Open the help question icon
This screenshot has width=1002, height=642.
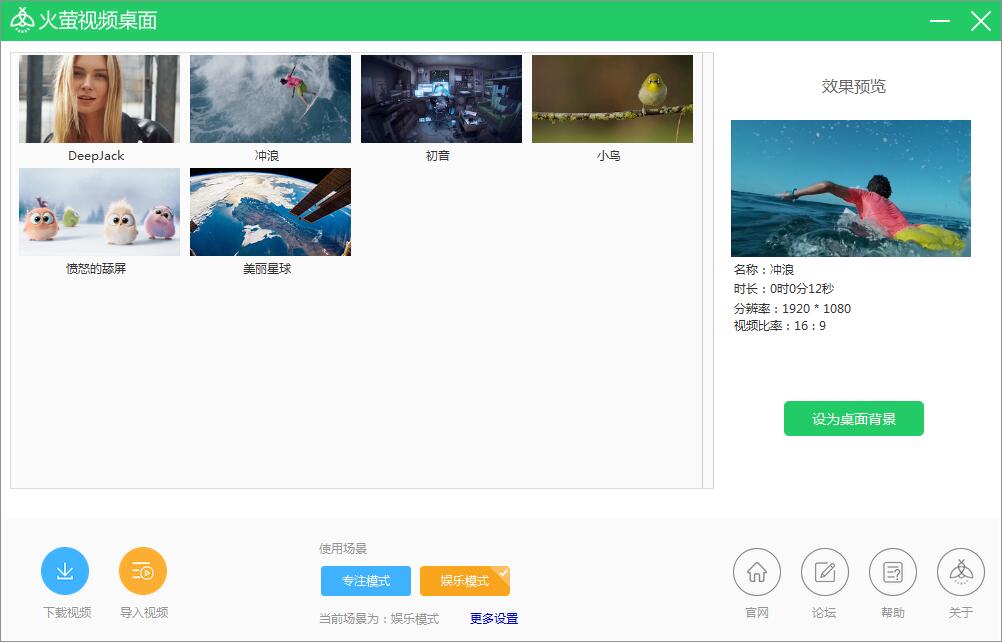(893, 572)
